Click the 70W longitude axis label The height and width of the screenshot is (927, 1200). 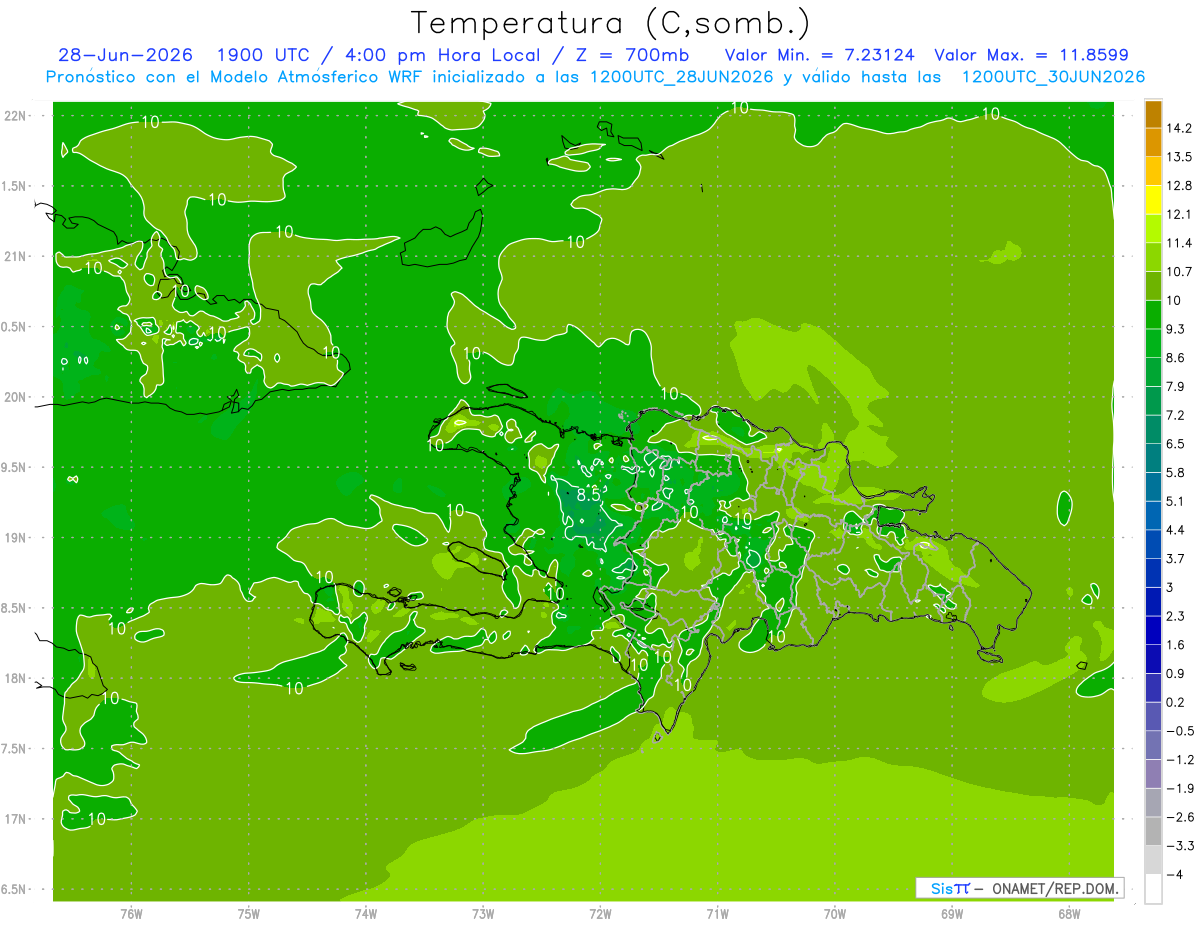click(x=835, y=913)
